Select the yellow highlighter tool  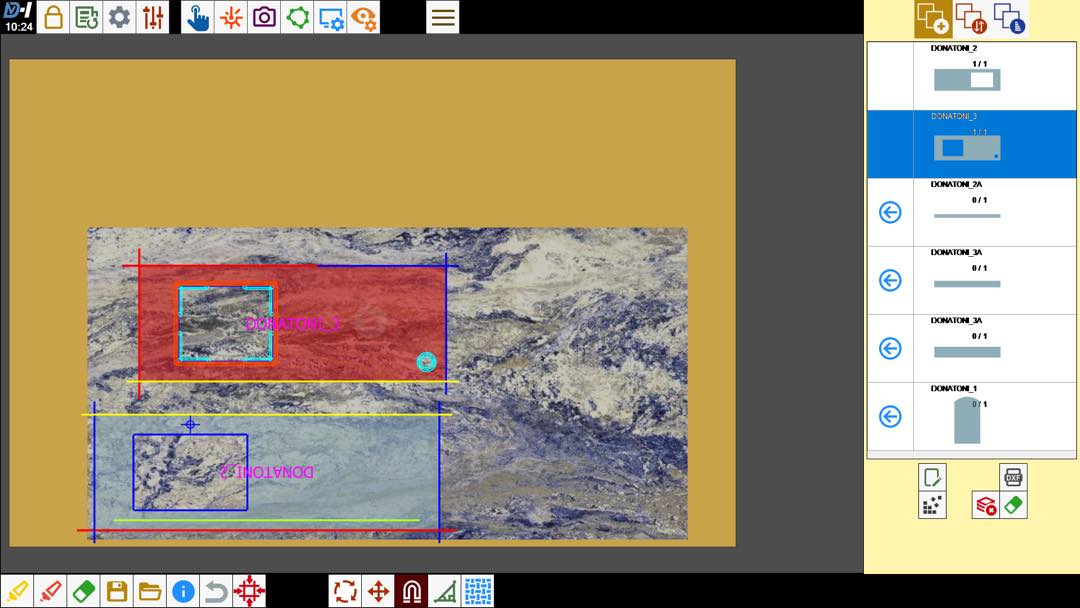point(17,591)
